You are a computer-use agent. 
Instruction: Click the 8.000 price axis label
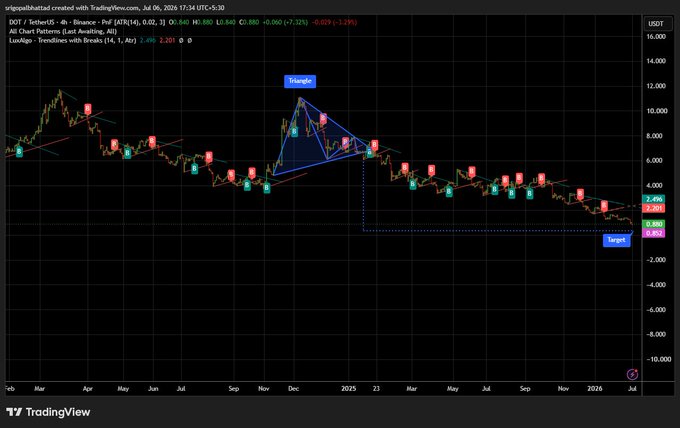[654, 136]
